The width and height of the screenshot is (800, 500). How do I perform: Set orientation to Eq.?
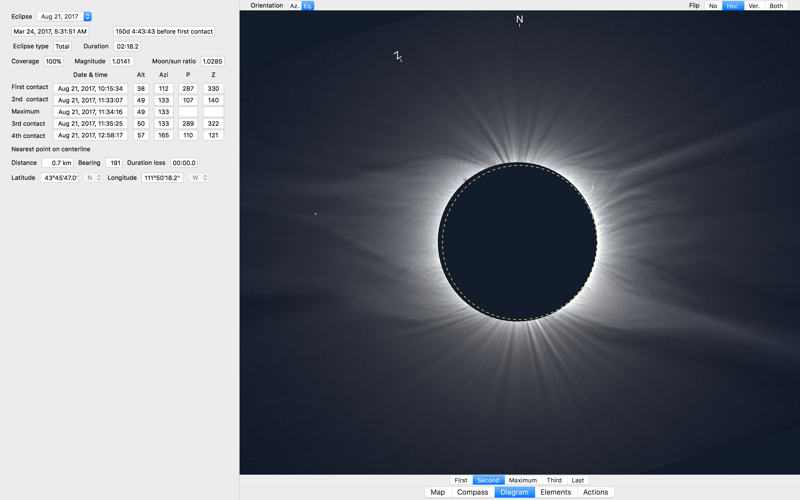(x=308, y=6)
